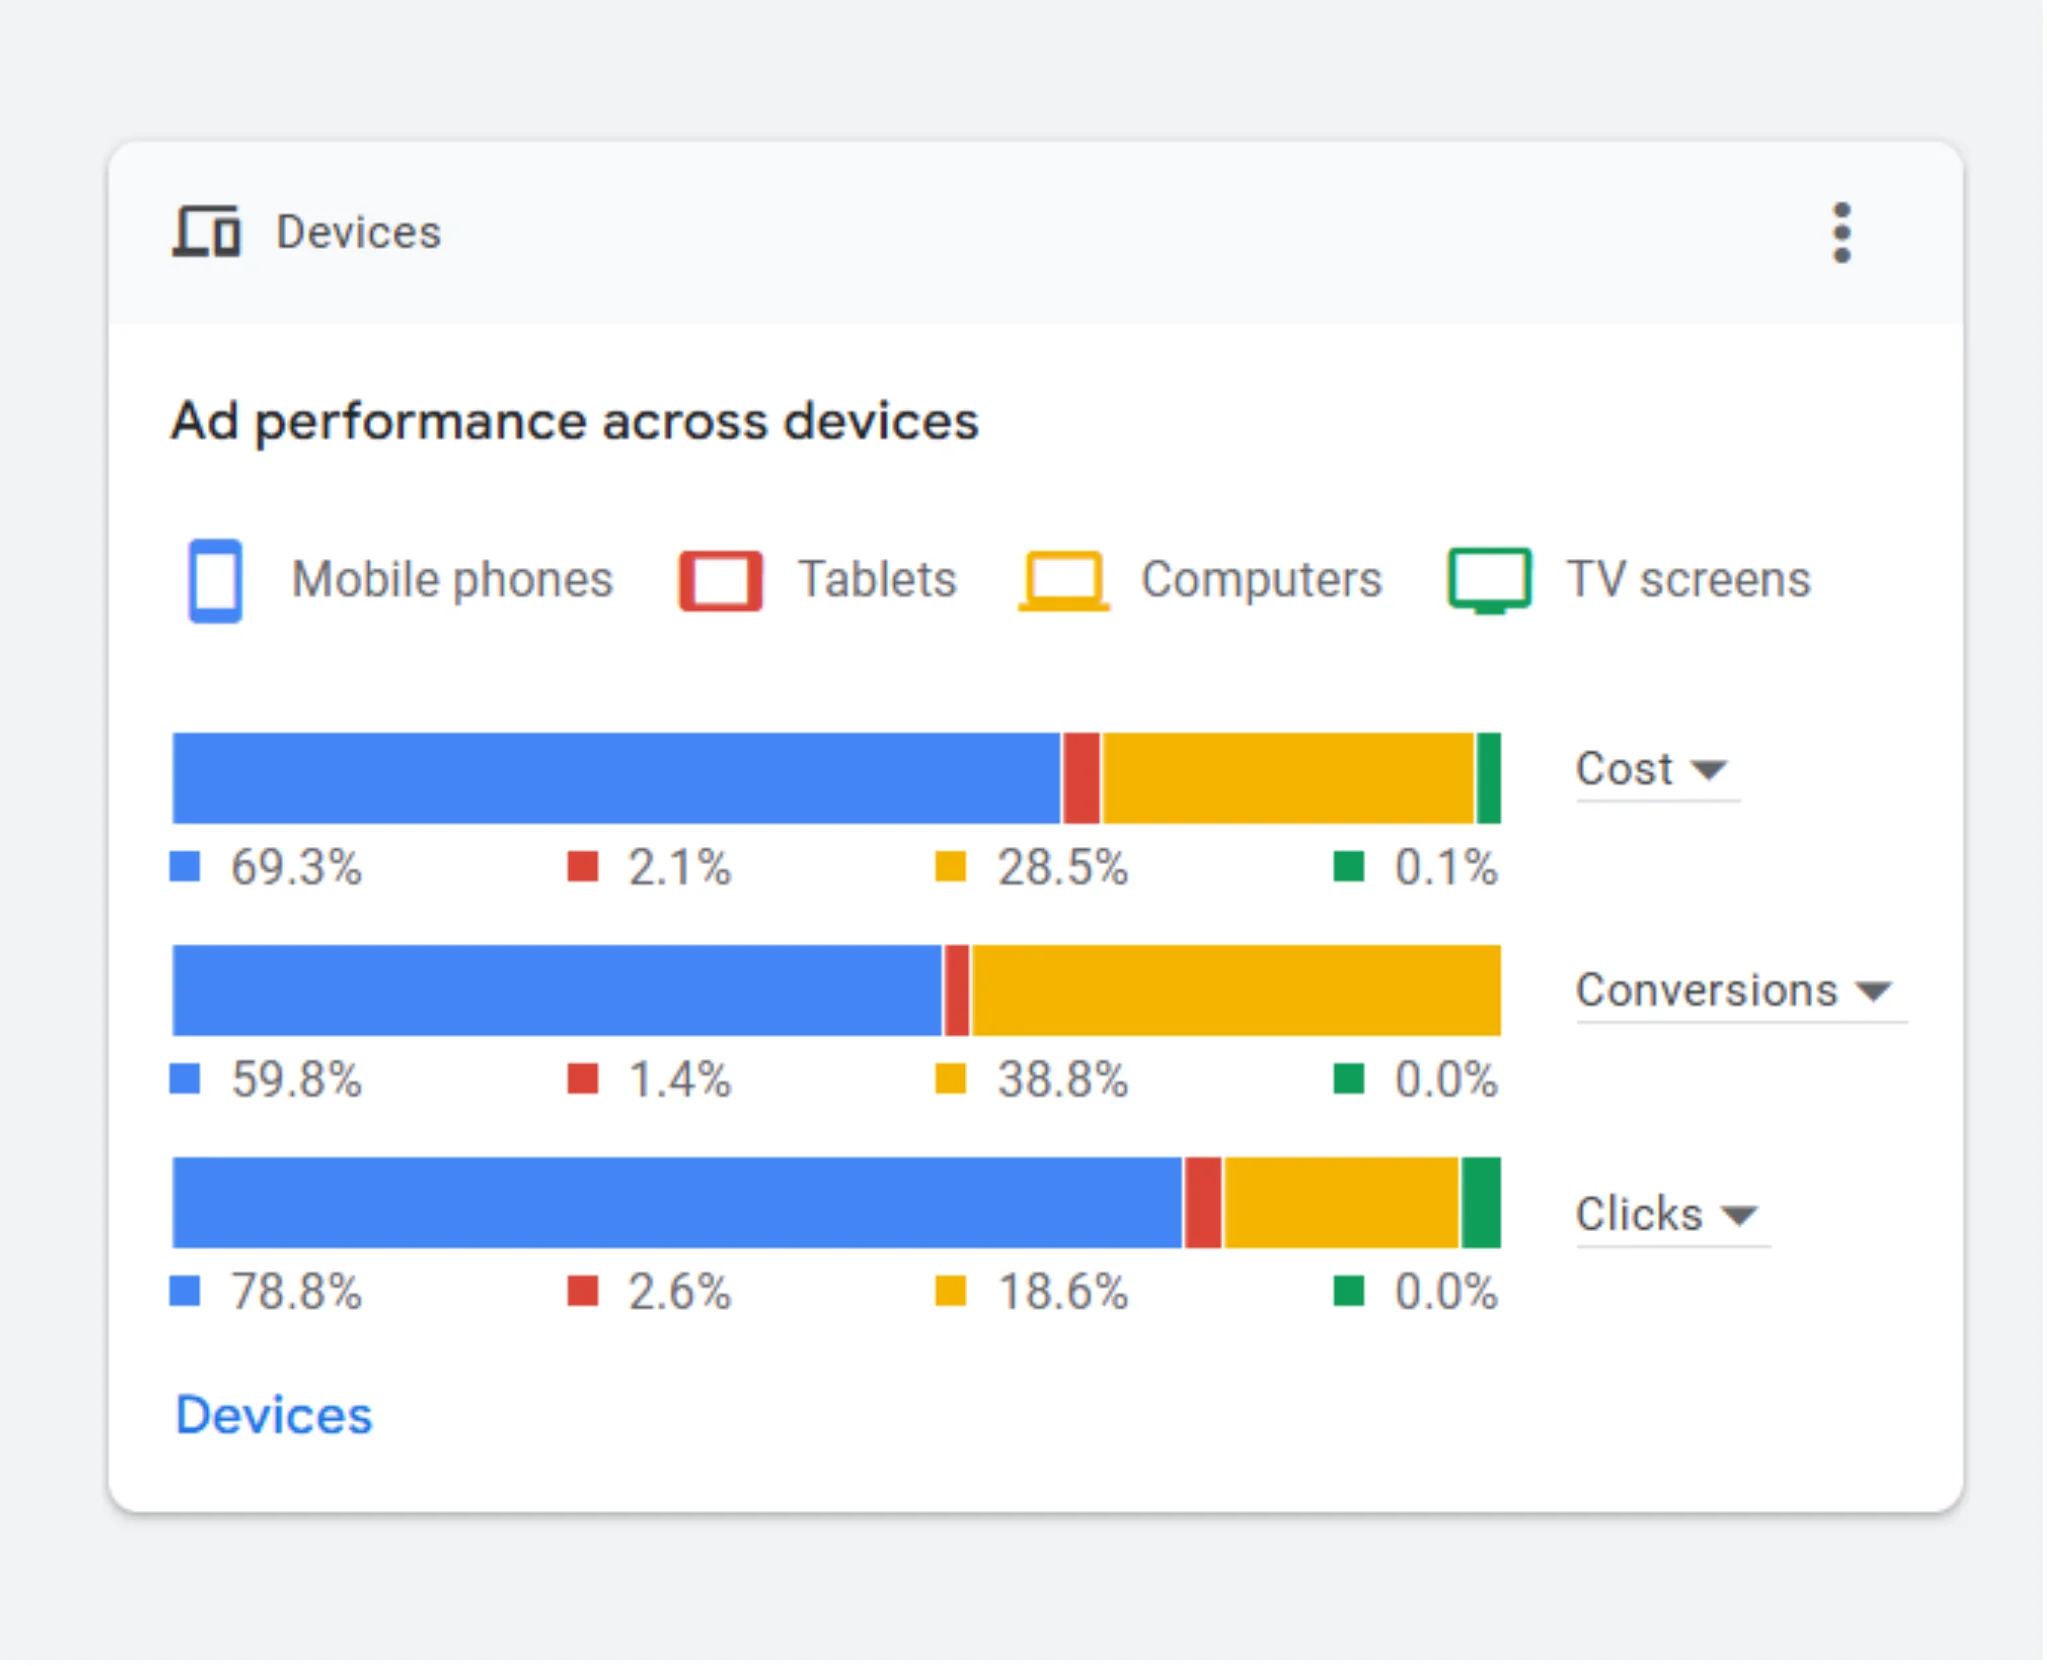Click the blue swatch beside 69.3%
2047x1666 pixels.
click(185, 867)
